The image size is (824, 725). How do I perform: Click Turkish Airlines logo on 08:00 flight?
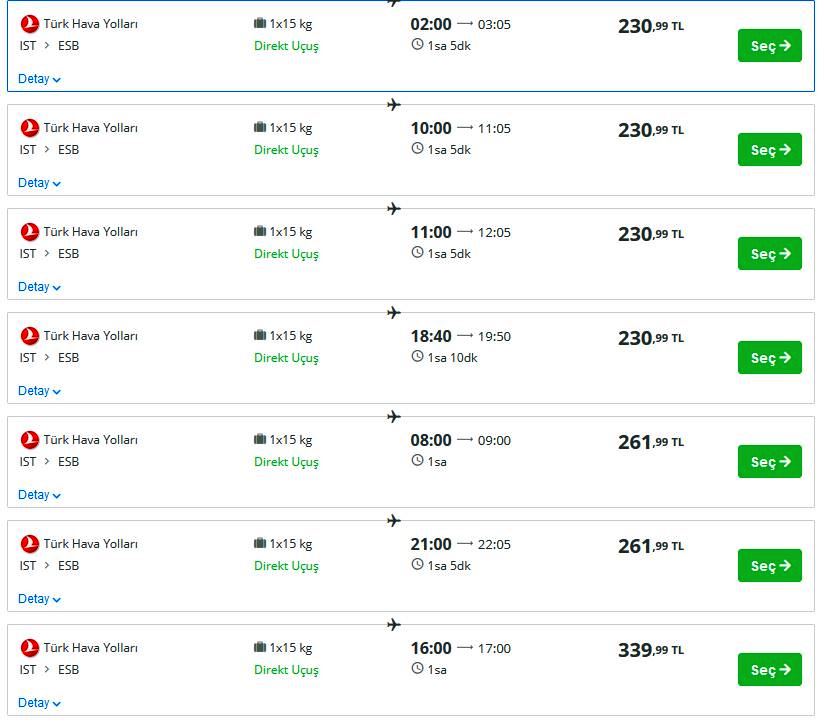(29, 440)
